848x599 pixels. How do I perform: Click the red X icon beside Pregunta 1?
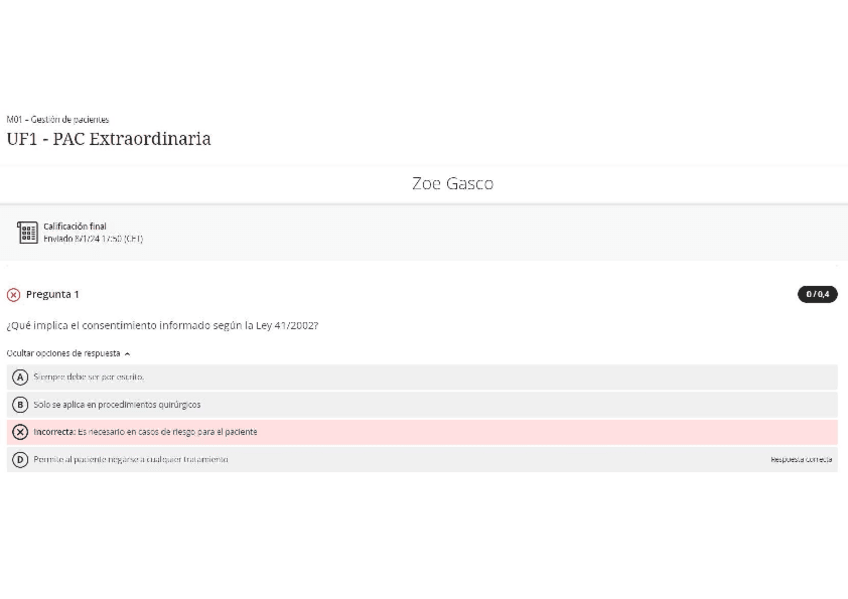(13, 295)
